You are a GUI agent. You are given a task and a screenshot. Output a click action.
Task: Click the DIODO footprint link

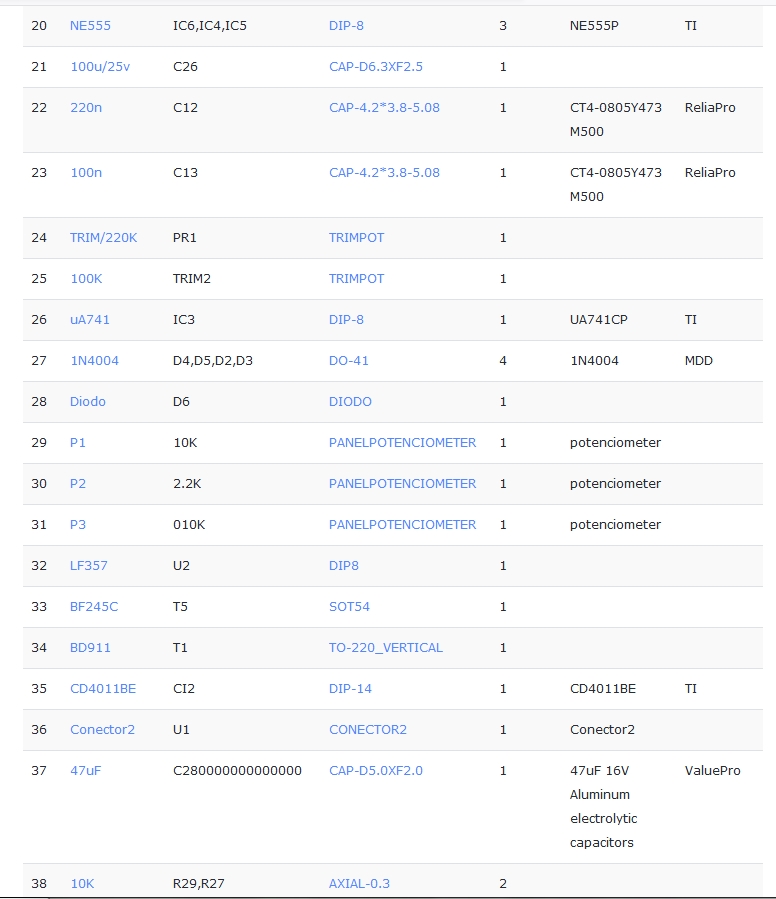[350, 402]
